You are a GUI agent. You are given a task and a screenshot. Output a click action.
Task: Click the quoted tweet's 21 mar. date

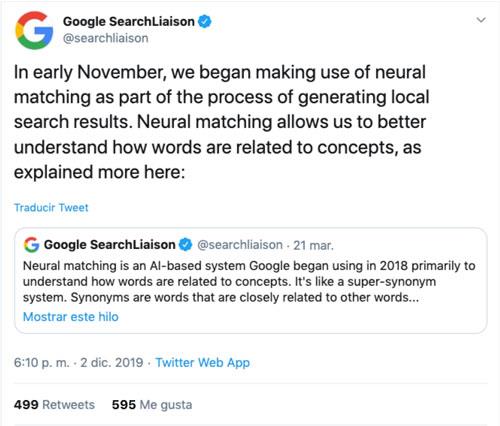click(x=313, y=245)
